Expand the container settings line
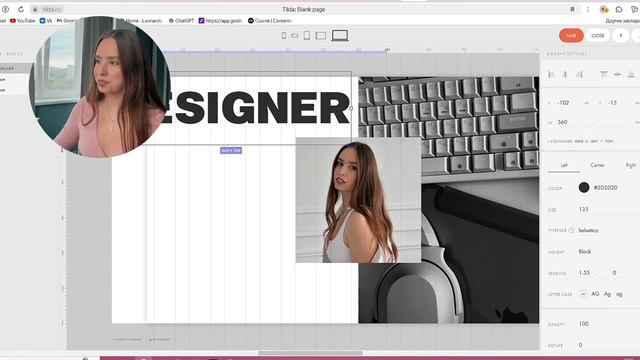The width and height of the screenshot is (640, 360). [580, 141]
